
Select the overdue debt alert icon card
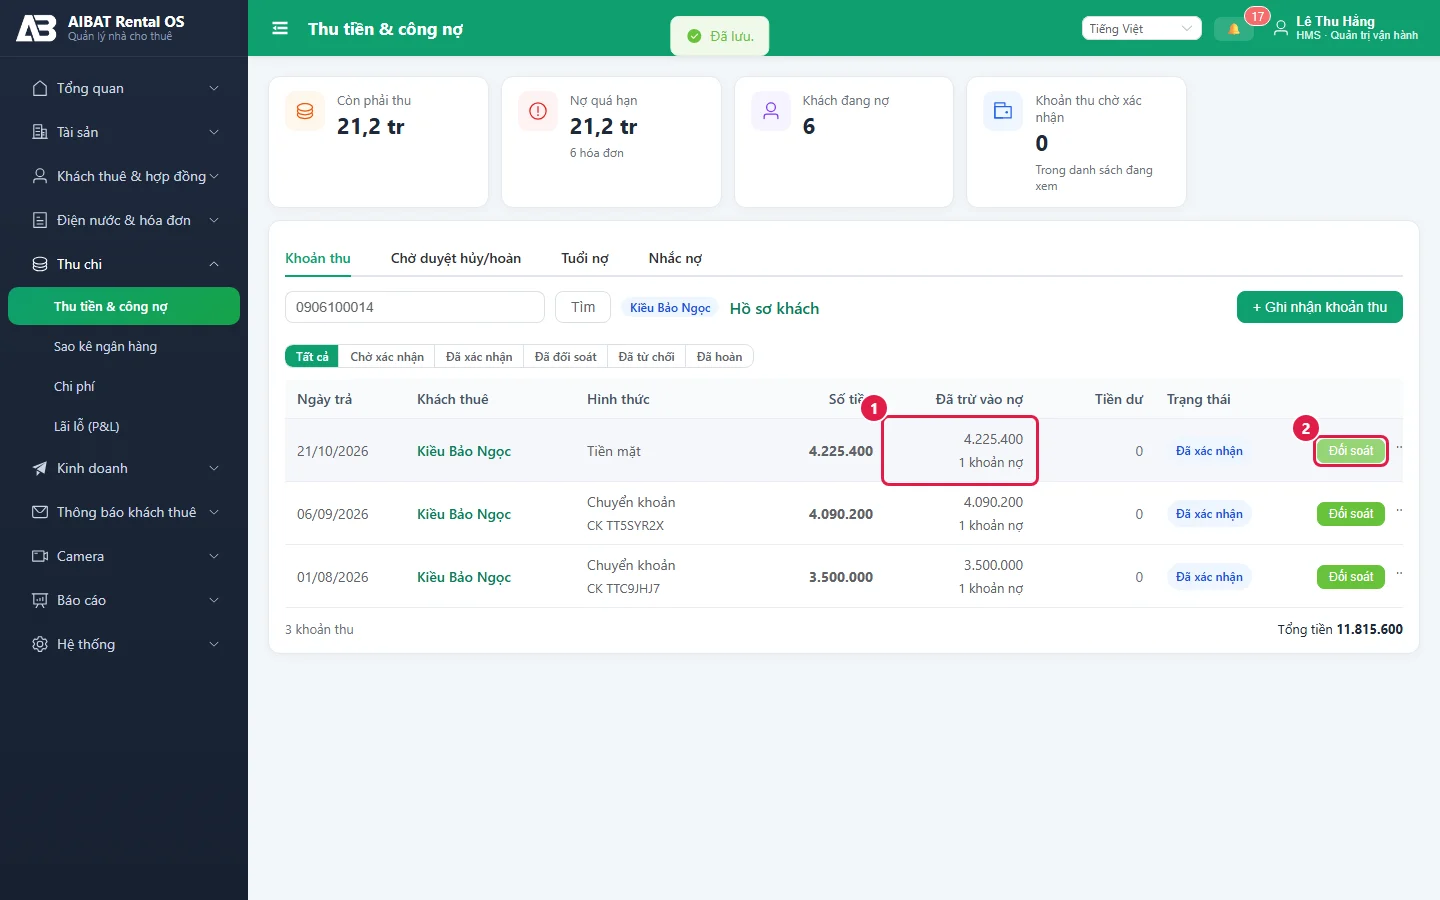[x=538, y=111]
